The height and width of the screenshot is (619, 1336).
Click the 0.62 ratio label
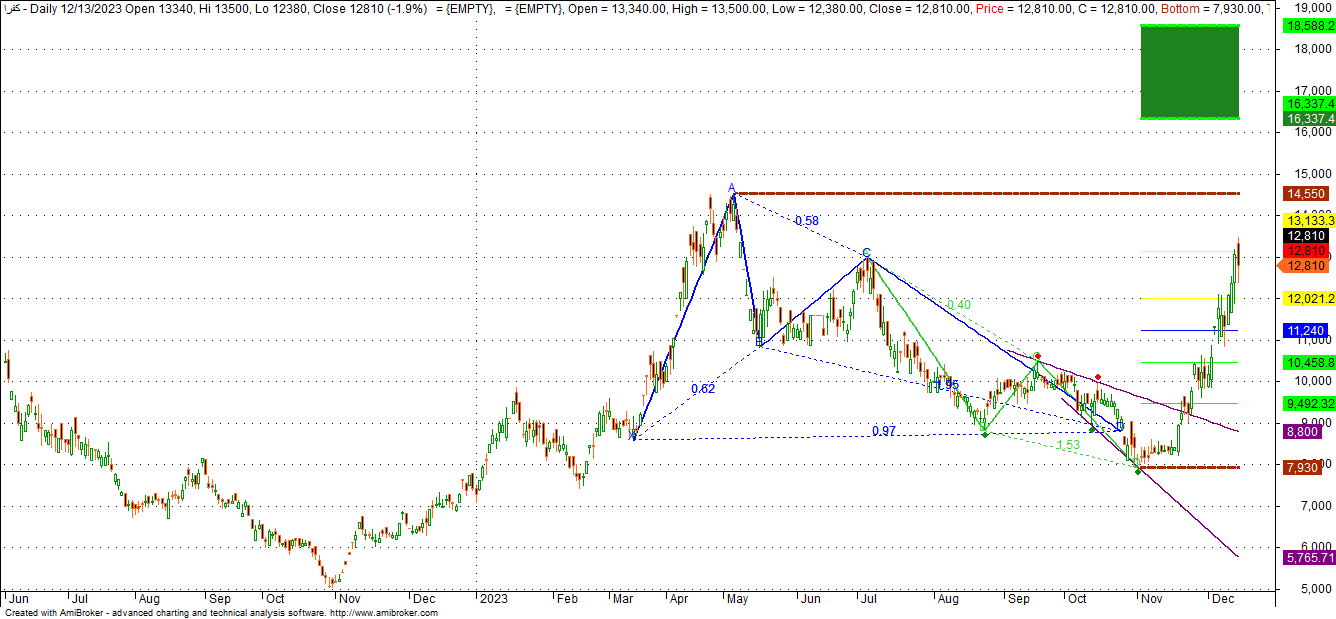click(703, 388)
